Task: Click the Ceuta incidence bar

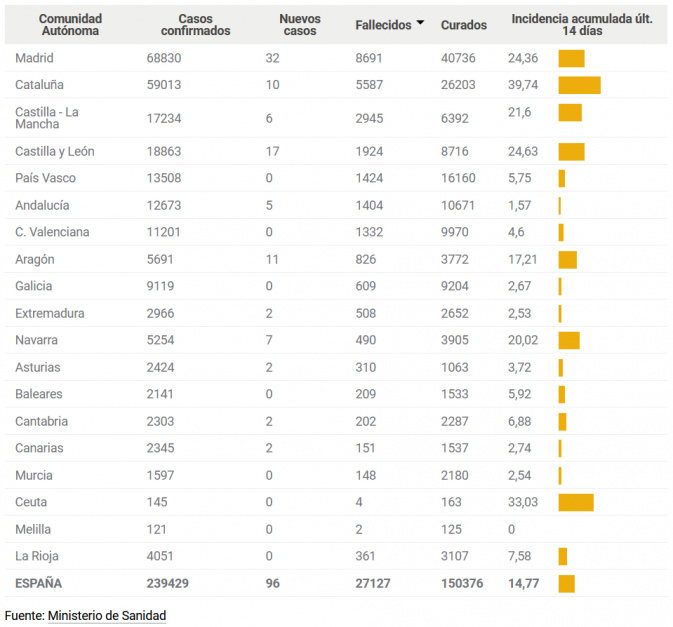Action: click(x=575, y=502)
